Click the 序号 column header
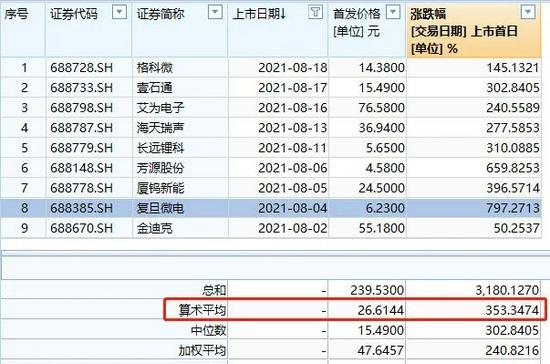The height and width of the screenshot is (364, 550). (x=16, y=14)
